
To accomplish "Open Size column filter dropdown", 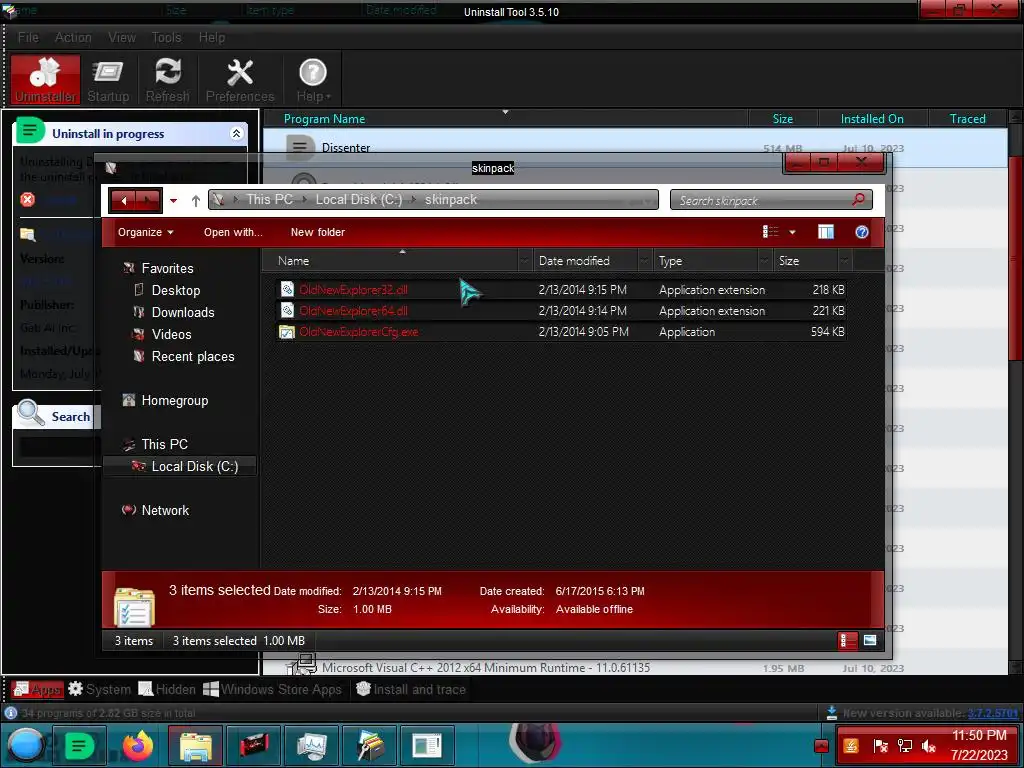I will point(844,261).
